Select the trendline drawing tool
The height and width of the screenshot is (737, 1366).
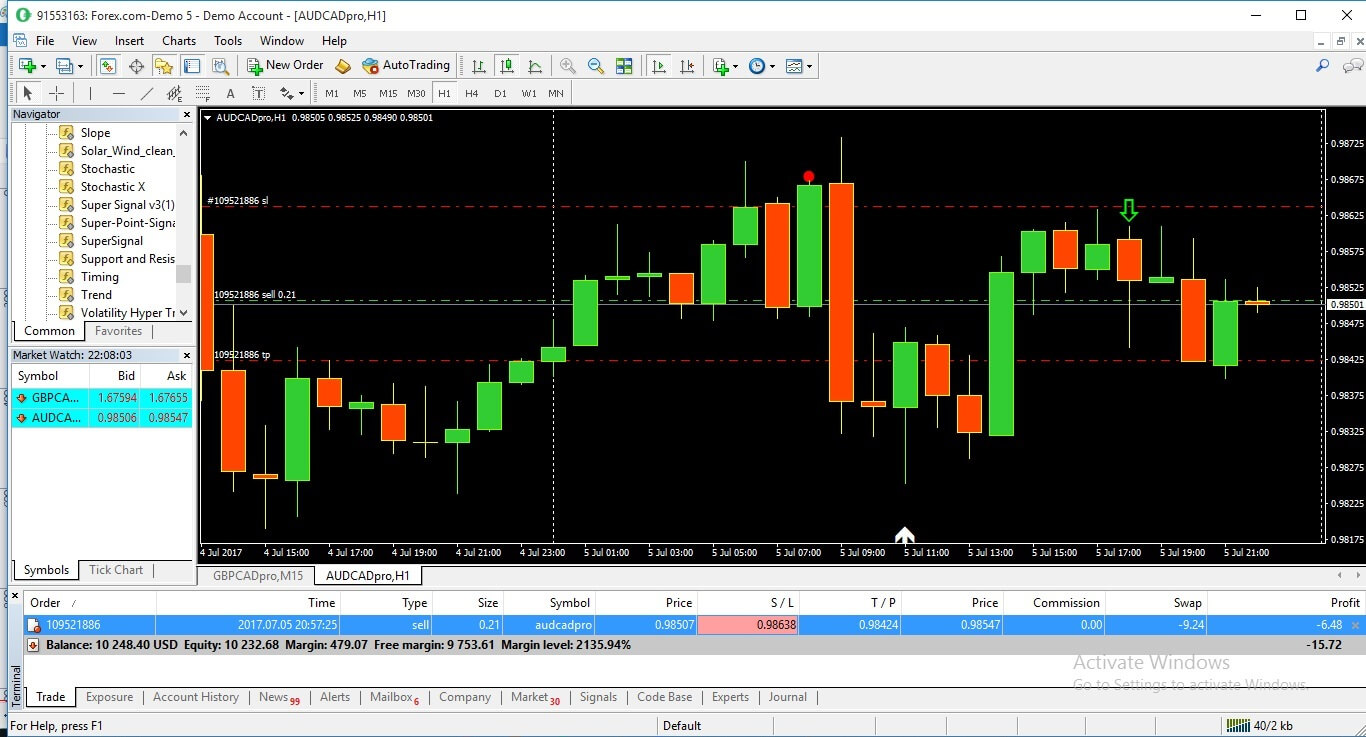[x=147, y=93]
